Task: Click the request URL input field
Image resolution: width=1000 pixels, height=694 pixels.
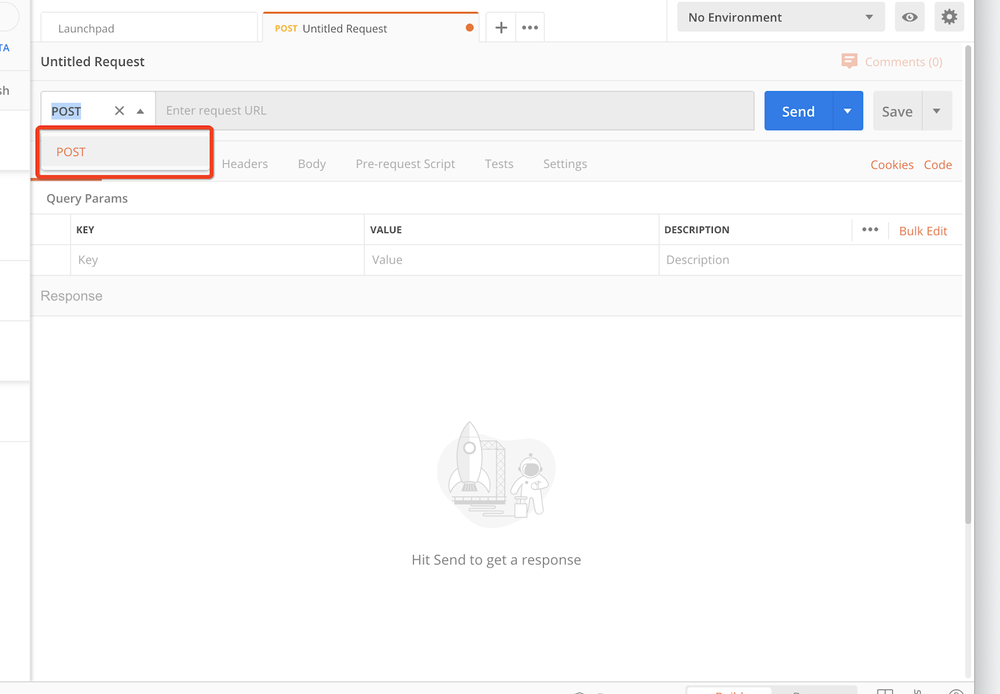Action: [455, 110]
